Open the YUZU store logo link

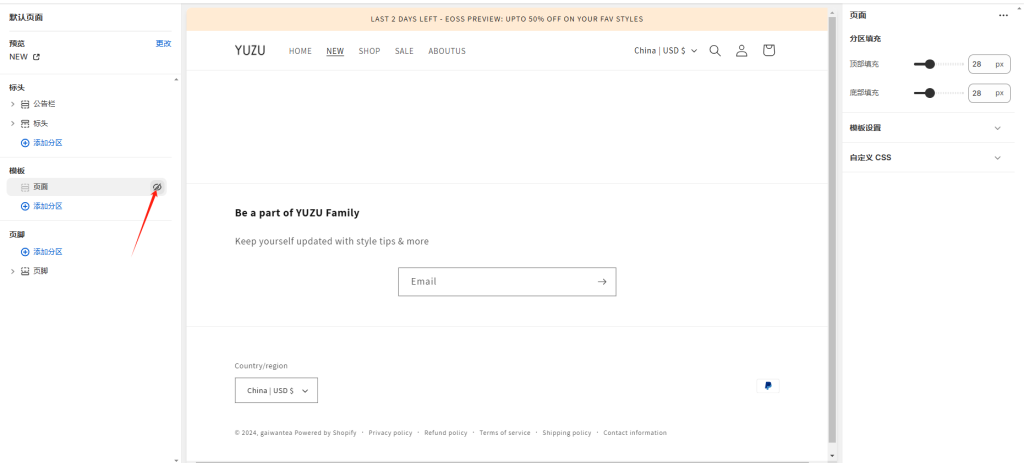(250, 50)
